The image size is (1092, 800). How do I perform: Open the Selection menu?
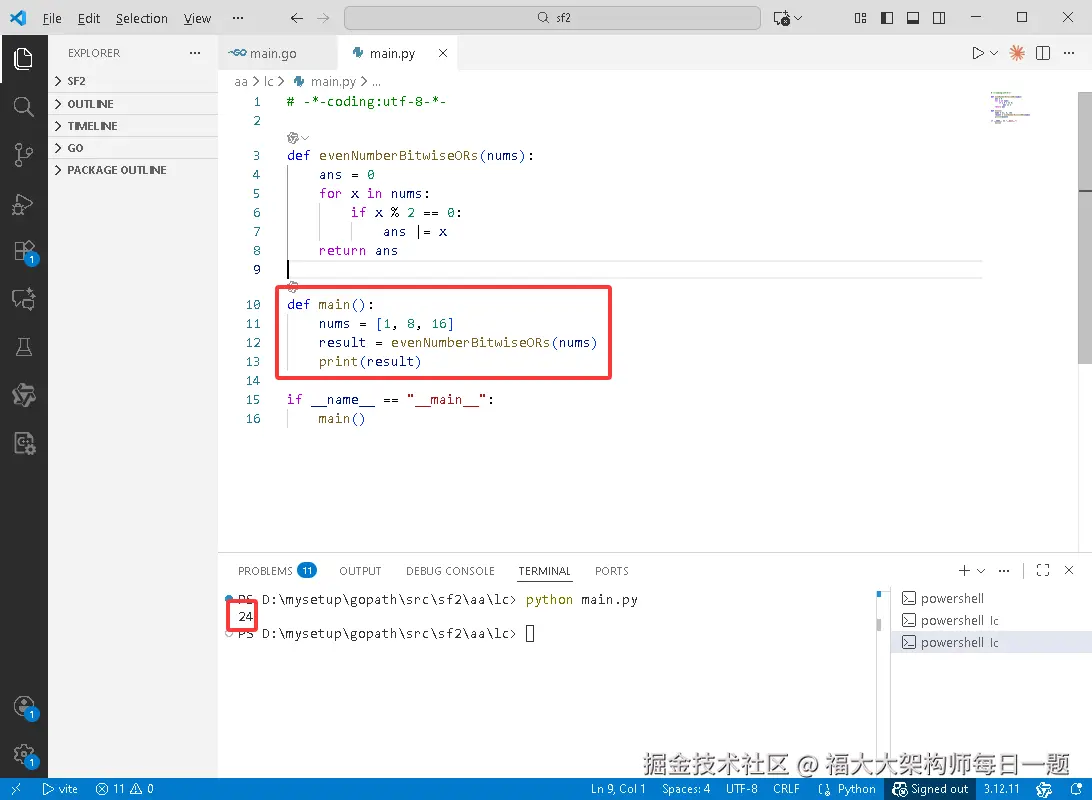pyautogui.click(x=141, y=18)
